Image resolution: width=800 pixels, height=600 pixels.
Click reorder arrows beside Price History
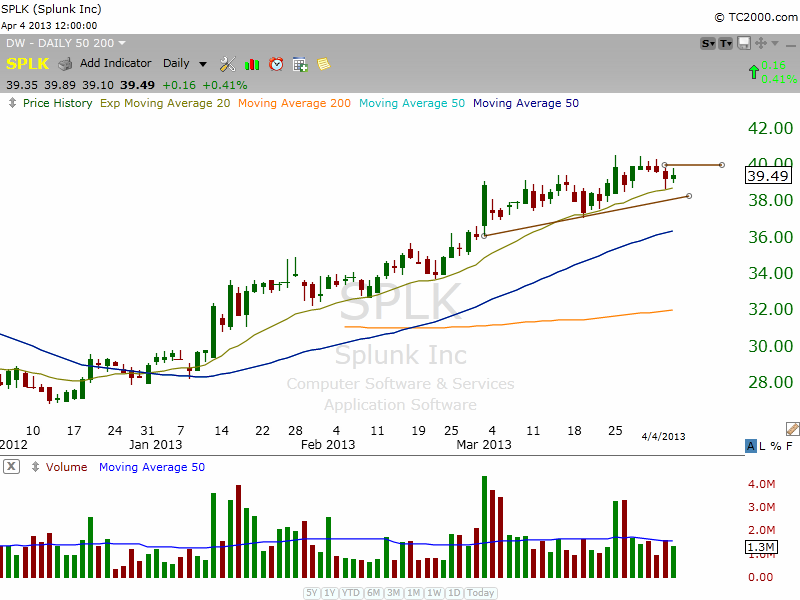click(12, 103)
